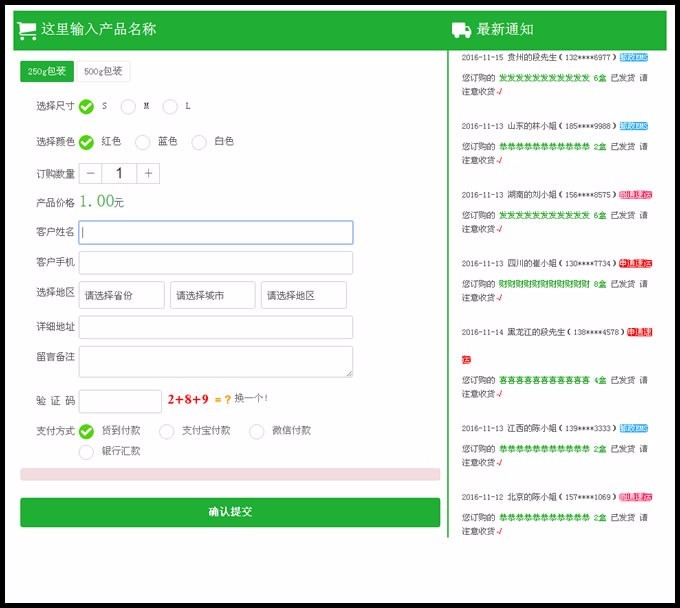This screenshot has width=680, height=608.
Task: Click 换一个 to refresh the captcha
Action: 251,398
